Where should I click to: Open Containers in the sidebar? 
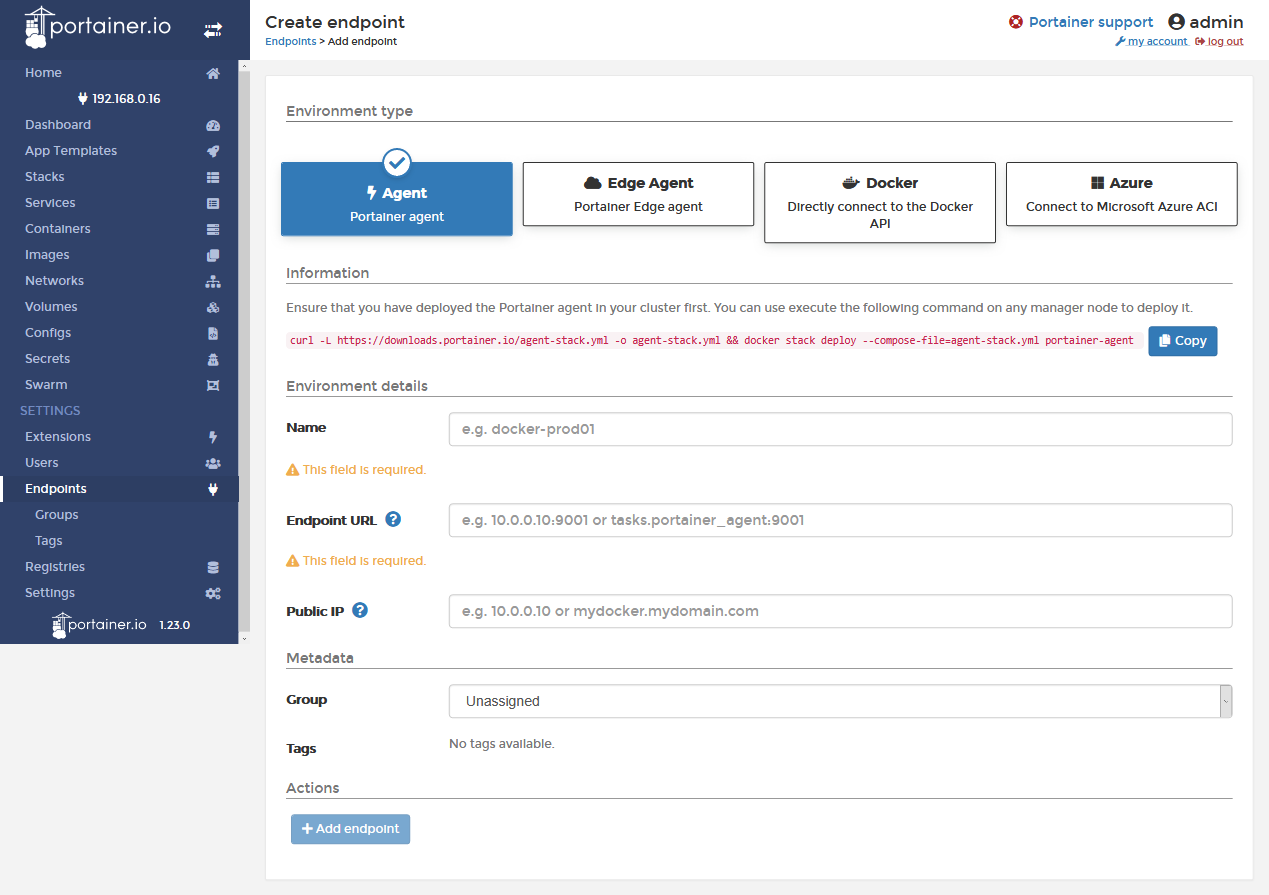[x=58, y=229]
